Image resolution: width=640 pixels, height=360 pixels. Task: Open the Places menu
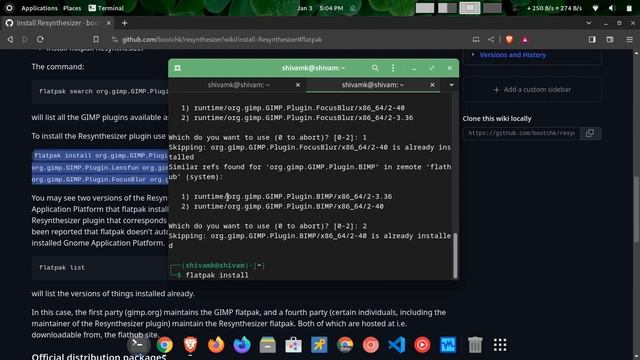(x=72, y=8)
